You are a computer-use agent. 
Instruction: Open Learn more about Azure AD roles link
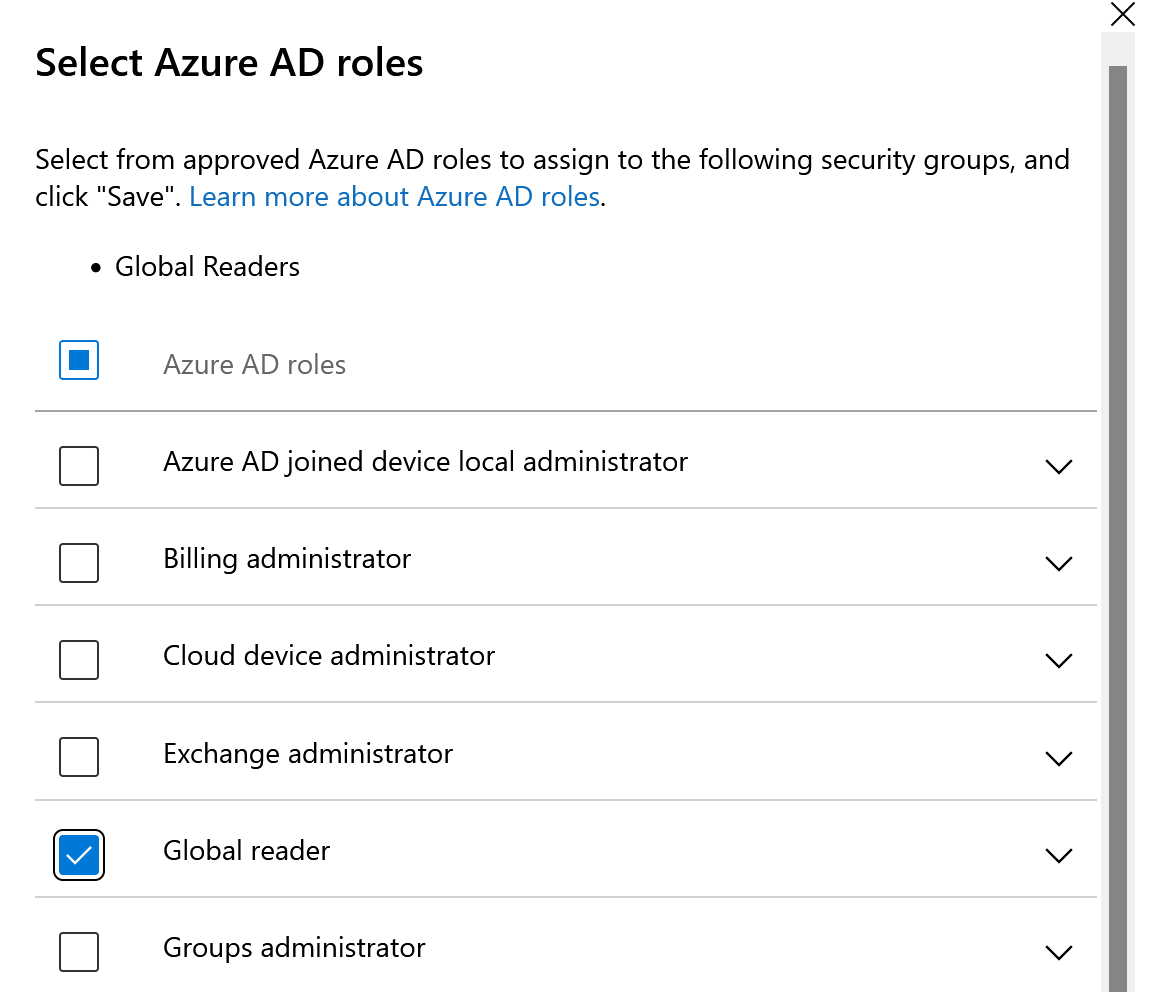click(394, 197)
